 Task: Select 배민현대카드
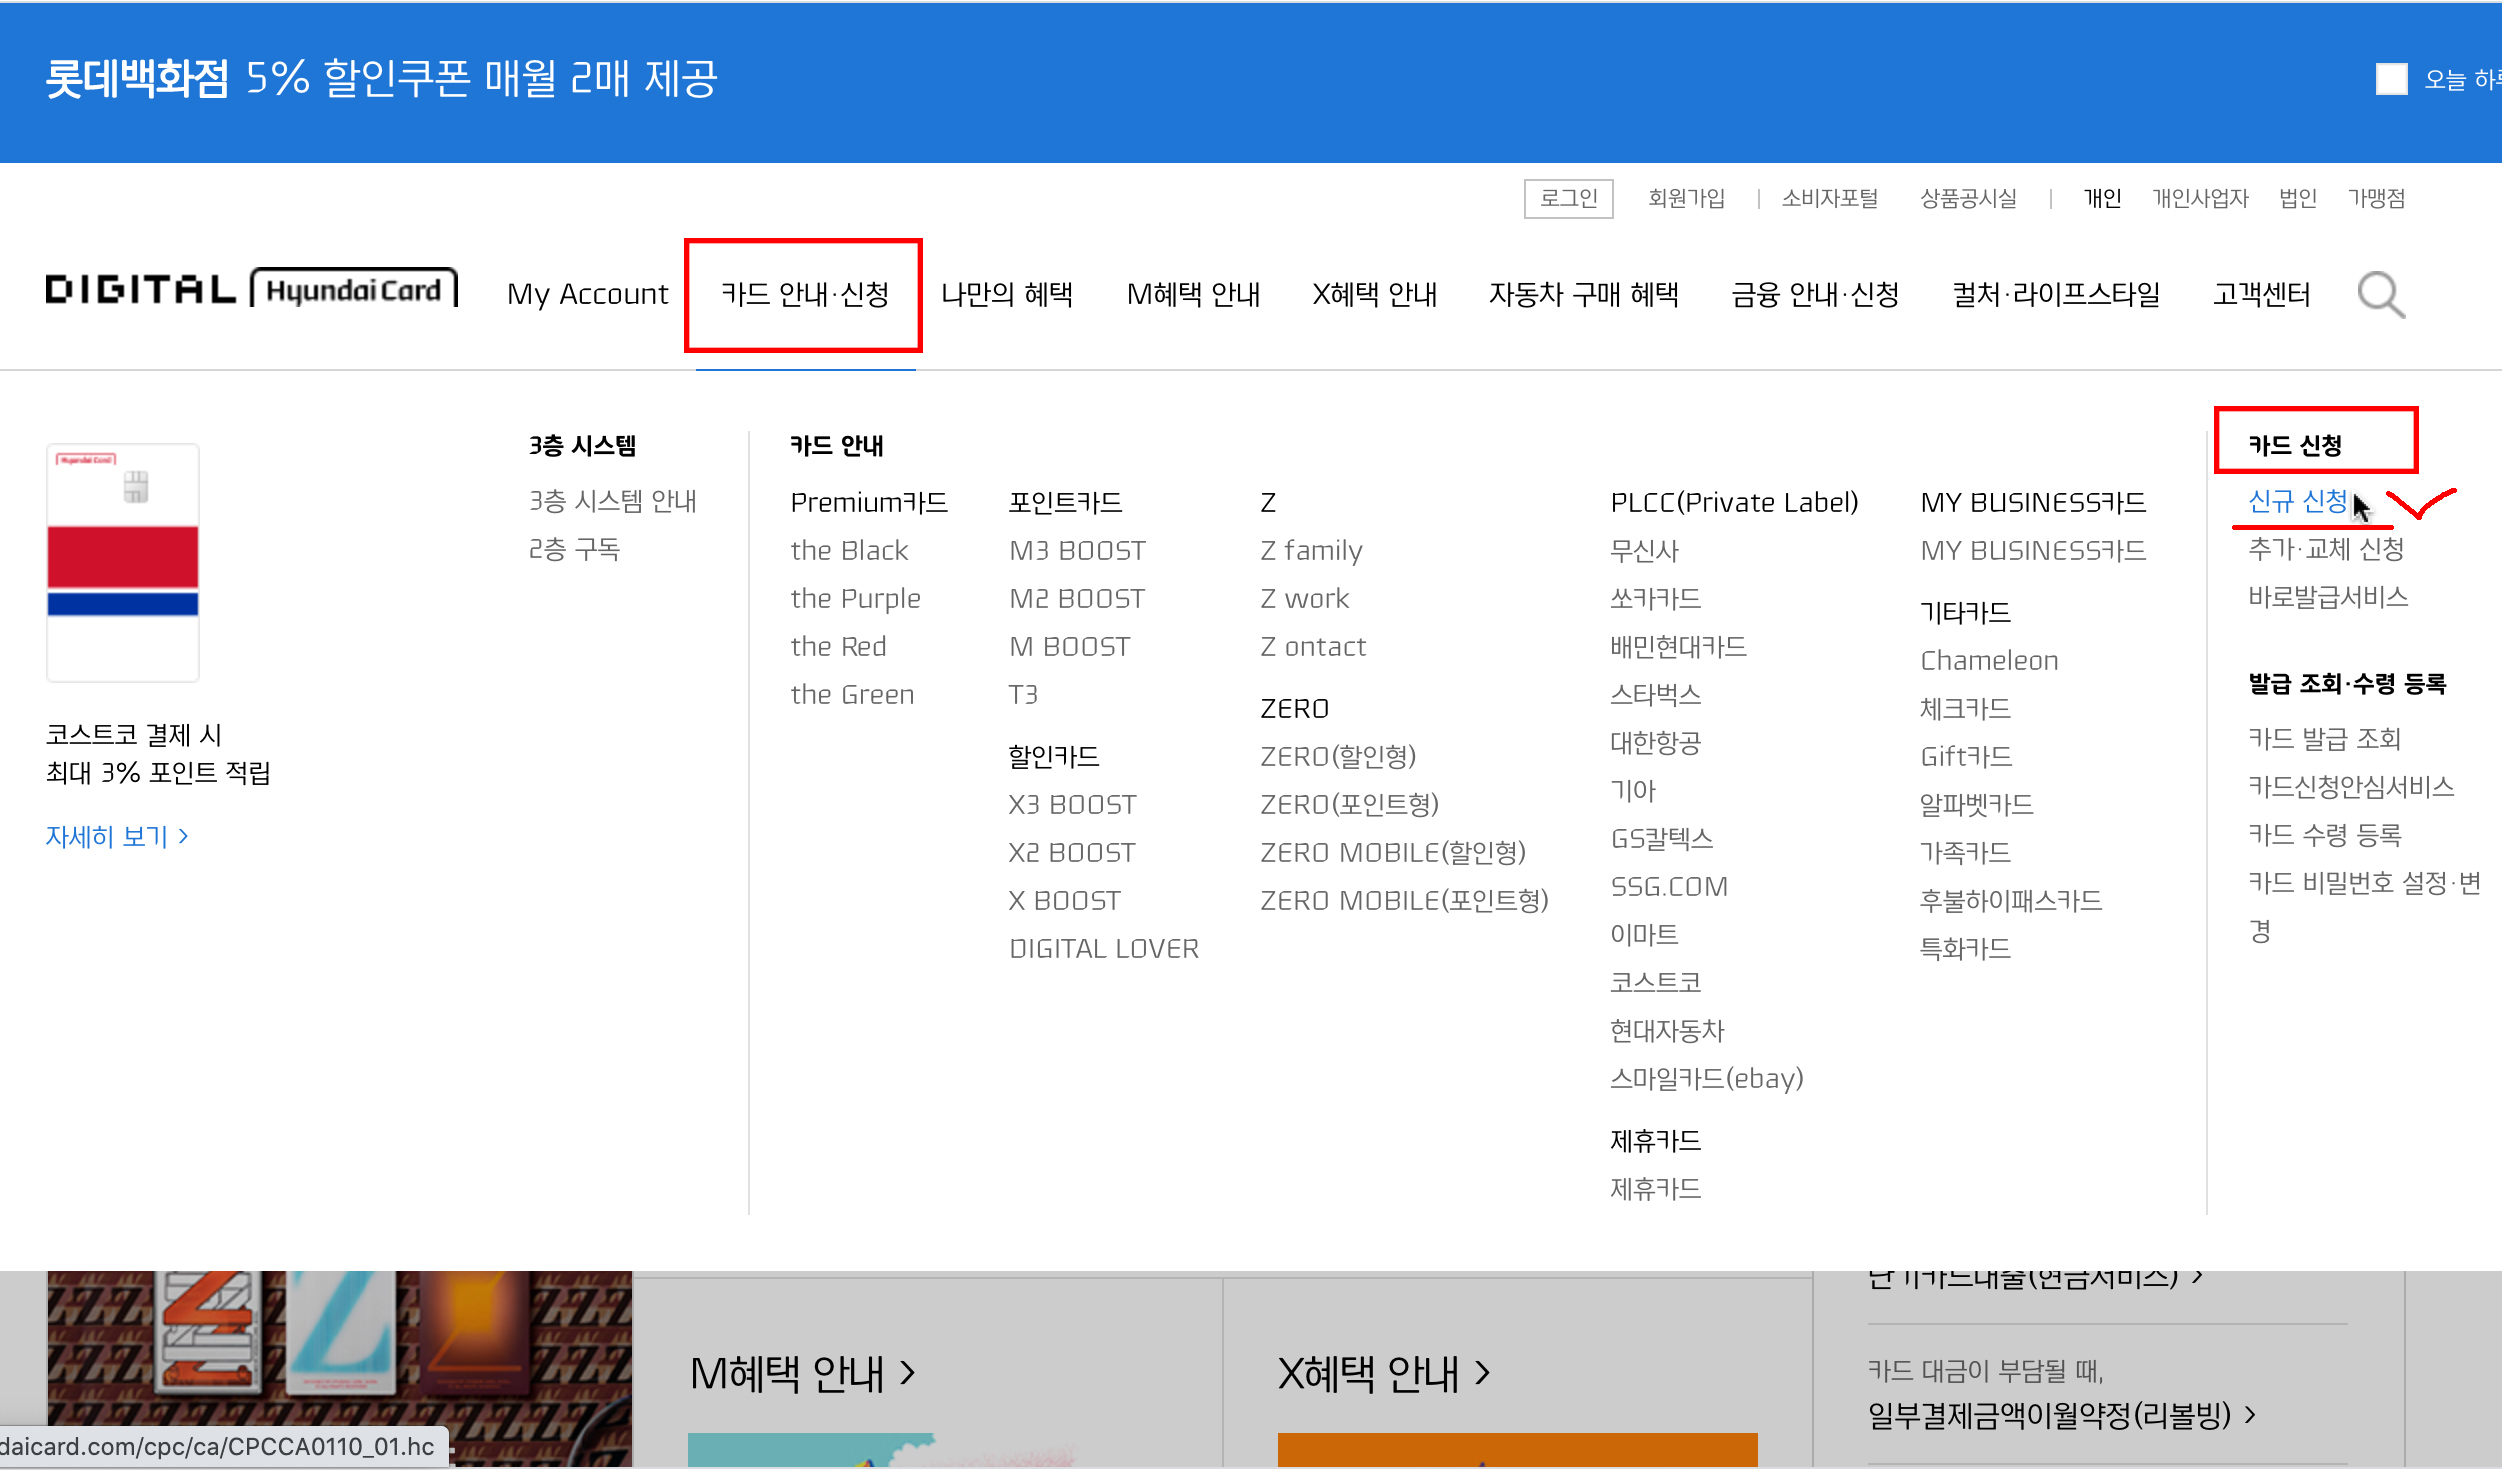[x=1678, y=646]
